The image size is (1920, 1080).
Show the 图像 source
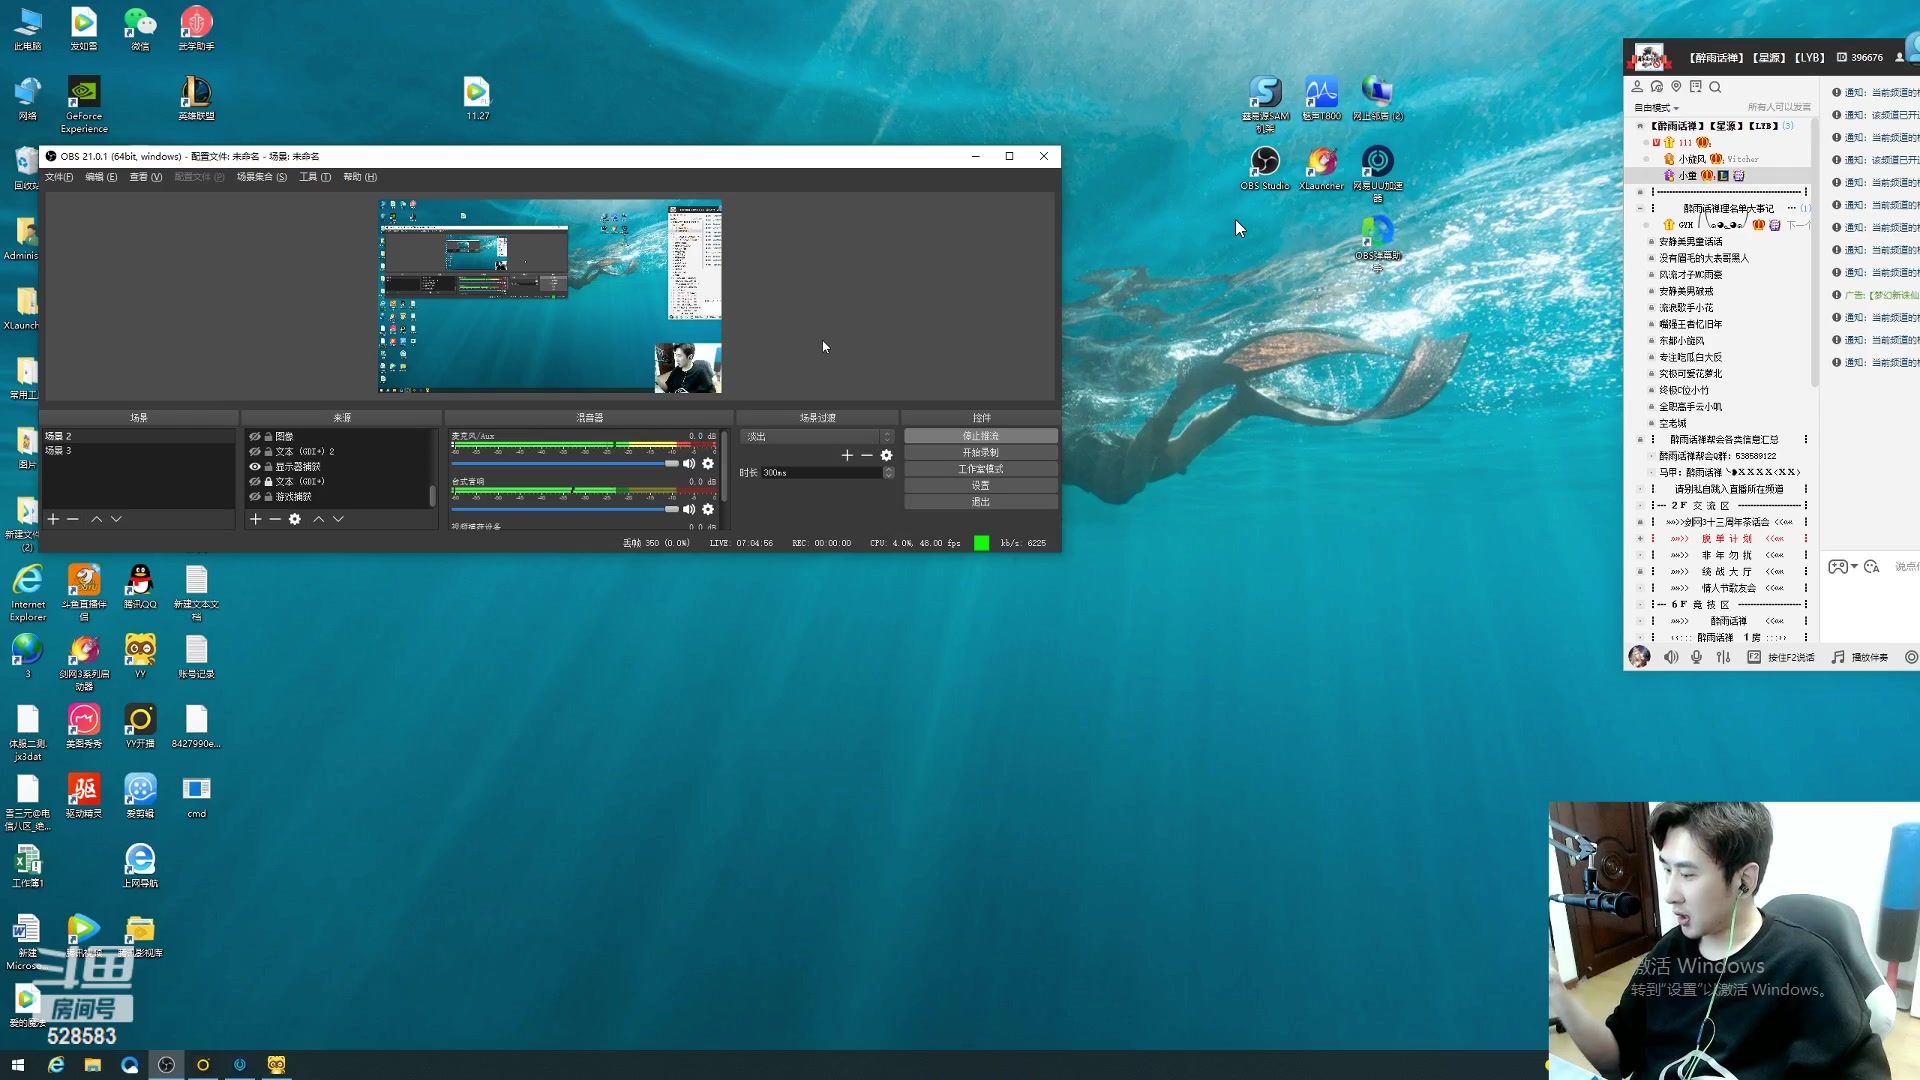click(x=254, y=437)
